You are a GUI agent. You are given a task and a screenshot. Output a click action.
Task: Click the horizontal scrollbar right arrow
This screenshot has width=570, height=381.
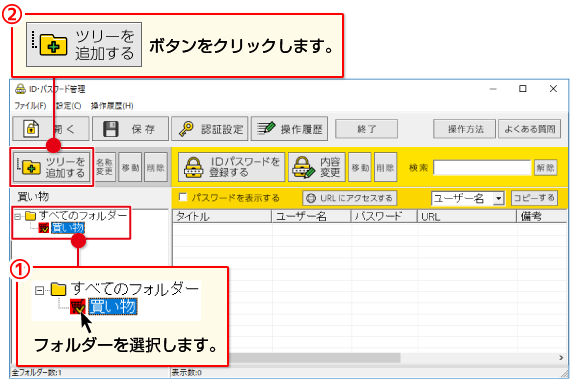pyautogui.click(x=561, y=358)
